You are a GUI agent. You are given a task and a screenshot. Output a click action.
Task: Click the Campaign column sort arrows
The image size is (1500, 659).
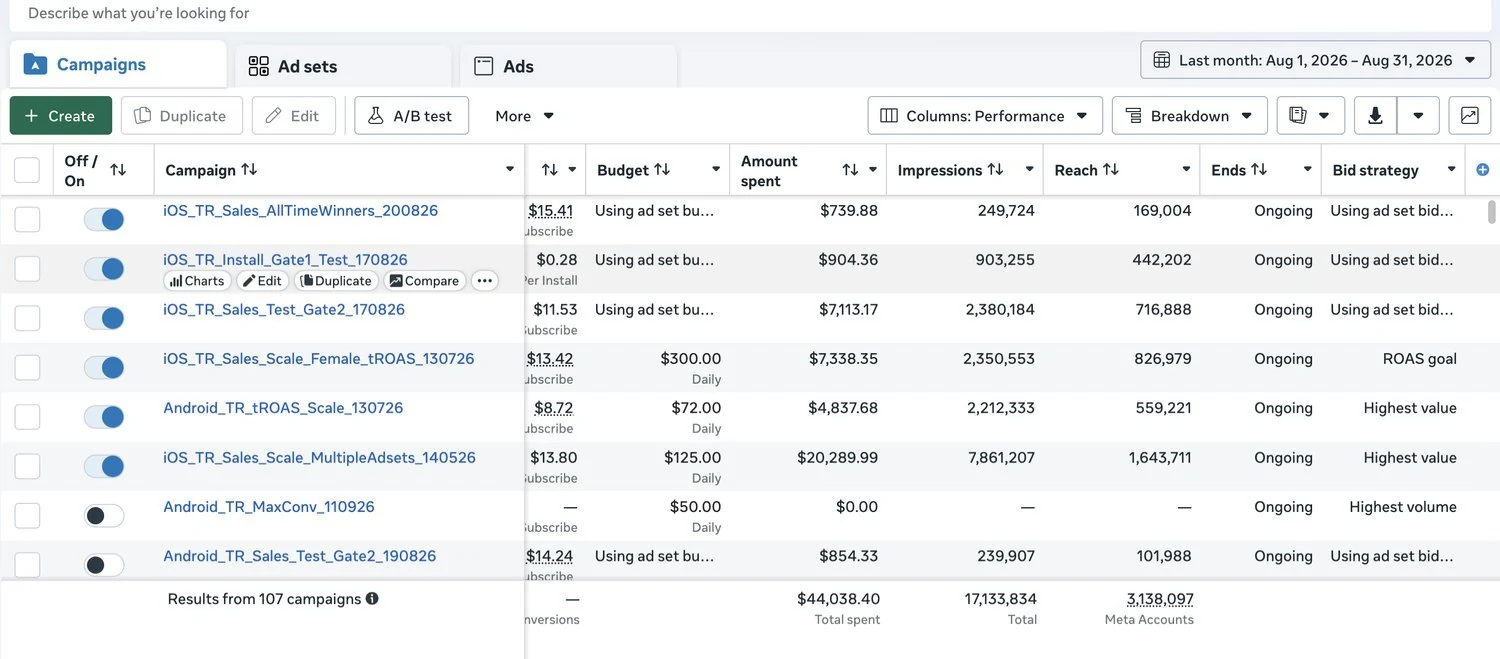tap(249, 170)
